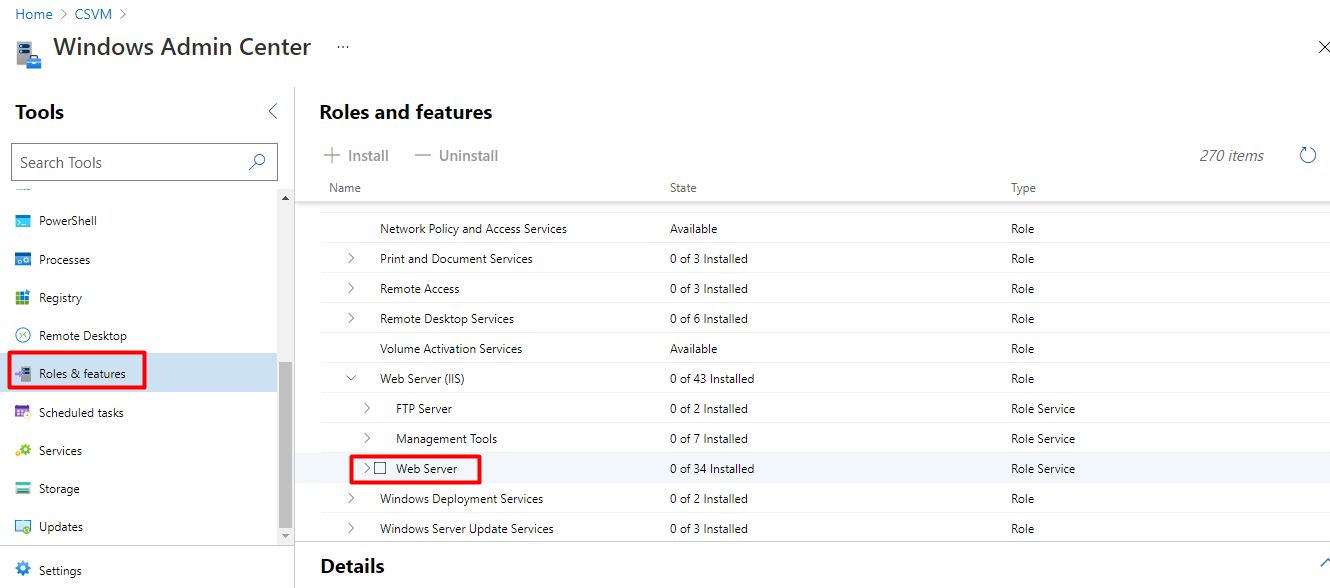1330x588 pixels.
Task: Open the CSVM breadcrumb link
Action: point(91,14)
